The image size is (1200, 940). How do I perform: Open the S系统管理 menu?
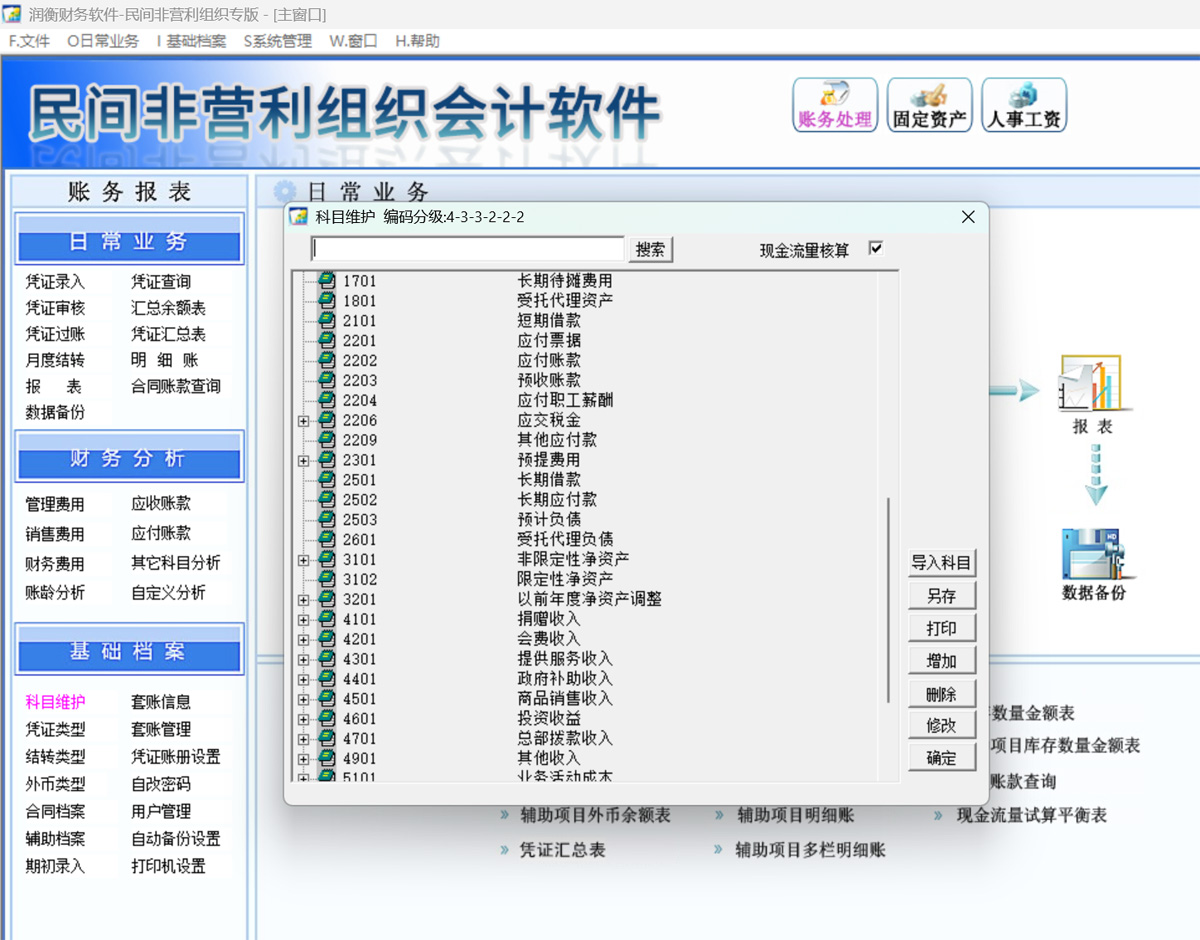click(x=277, y=41)
